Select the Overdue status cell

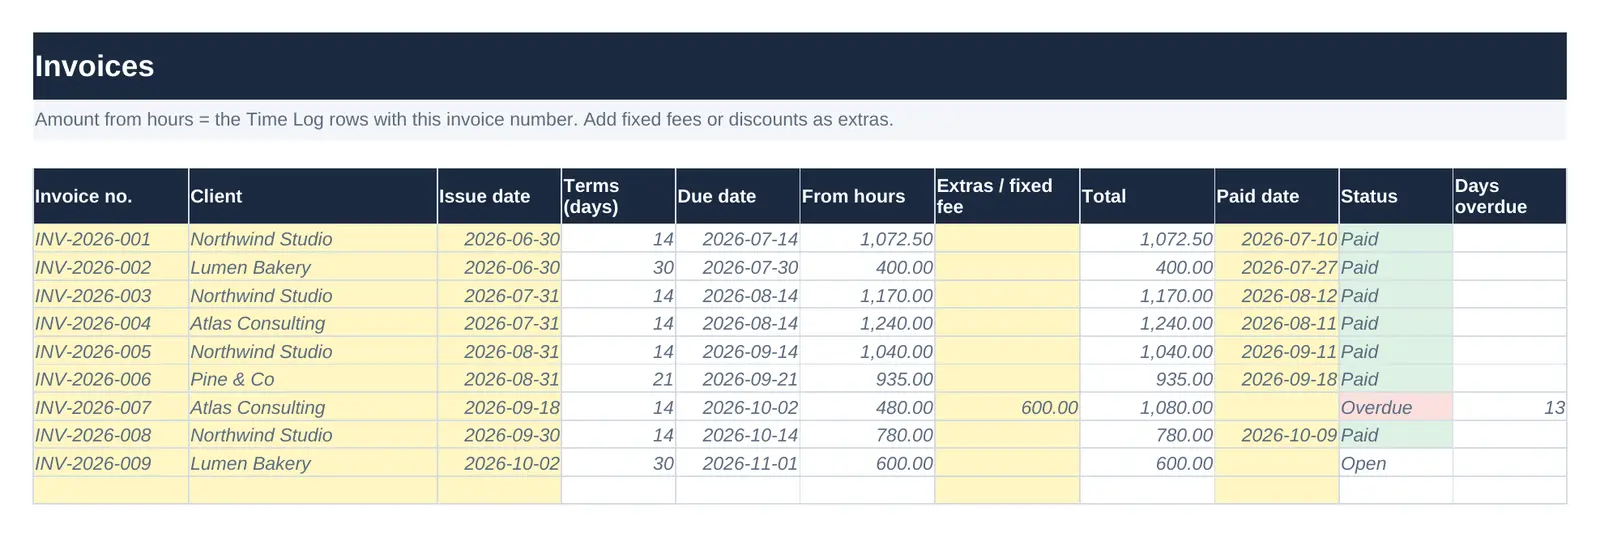click(x=1396, y=407)
